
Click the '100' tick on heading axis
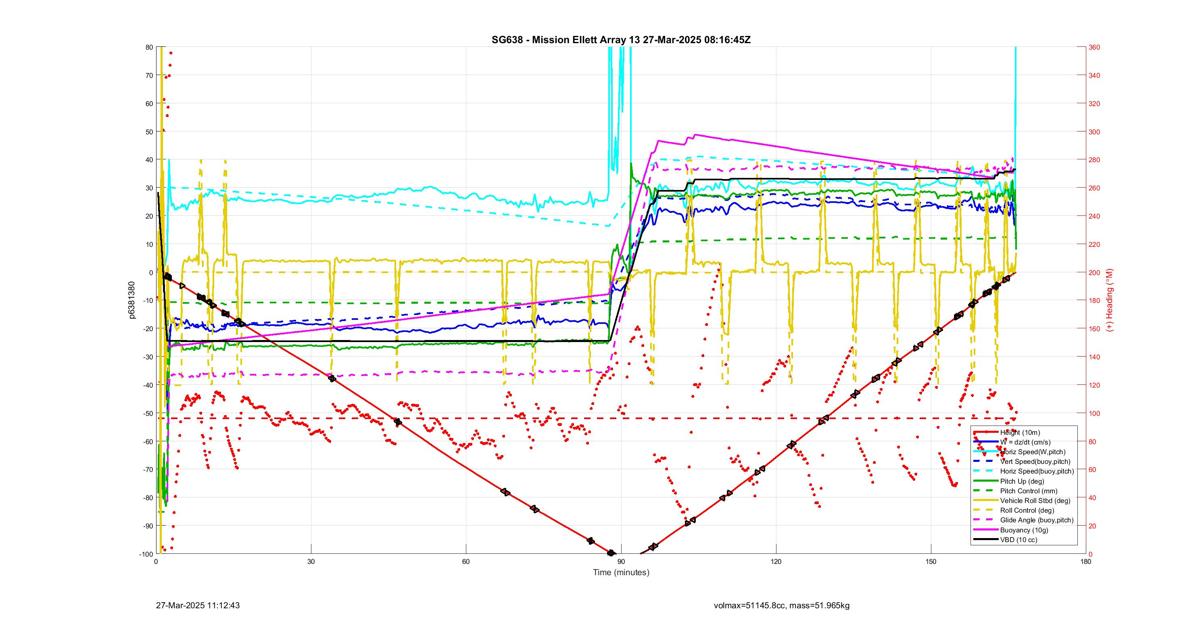point(1095,413)
